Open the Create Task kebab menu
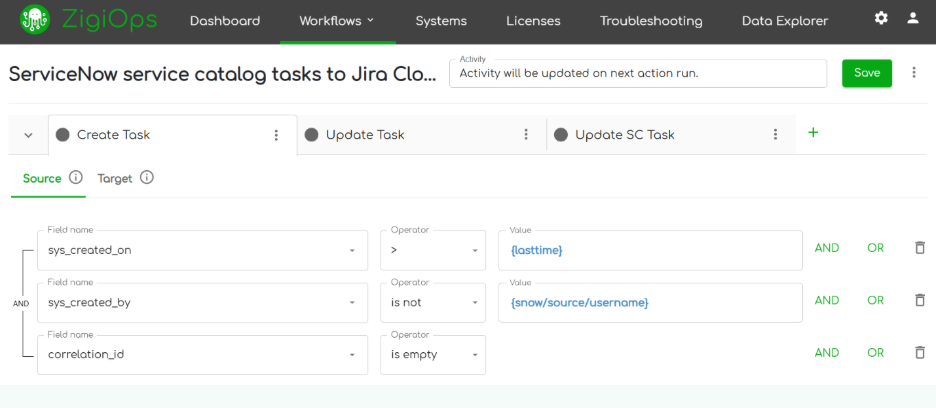This screenshot has width=936, height=408. [x=276, y=135]
